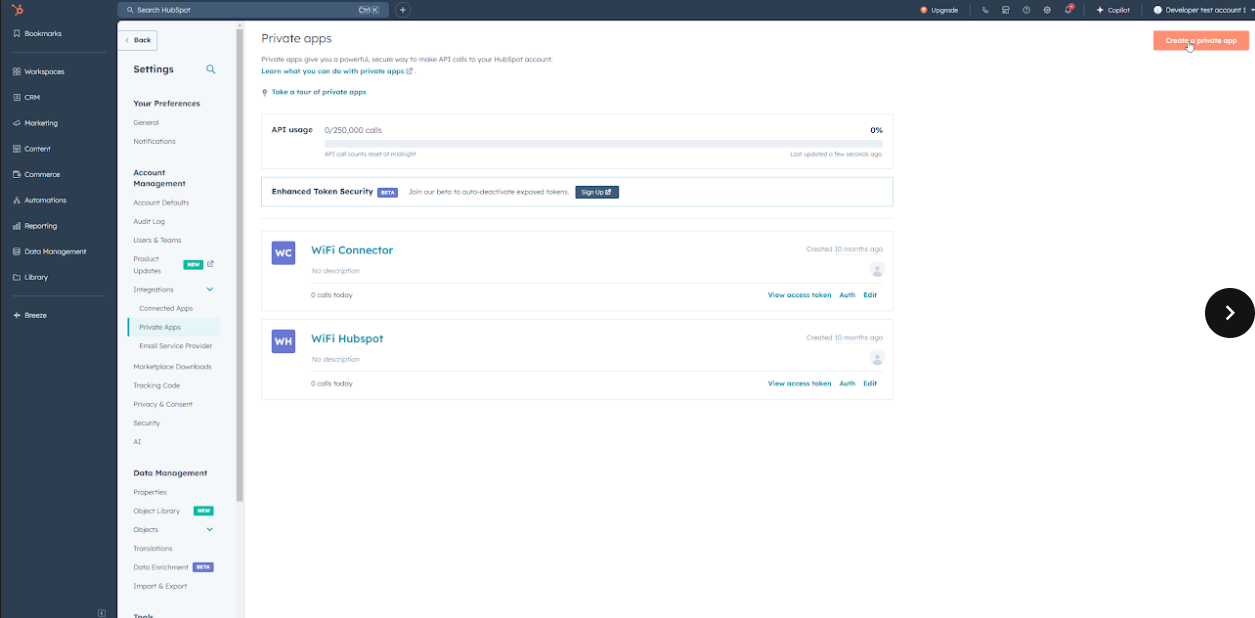Screen dimensions: 1255x618
Task: Open the Developer test account dropdown
Action: coord(1203,10)
